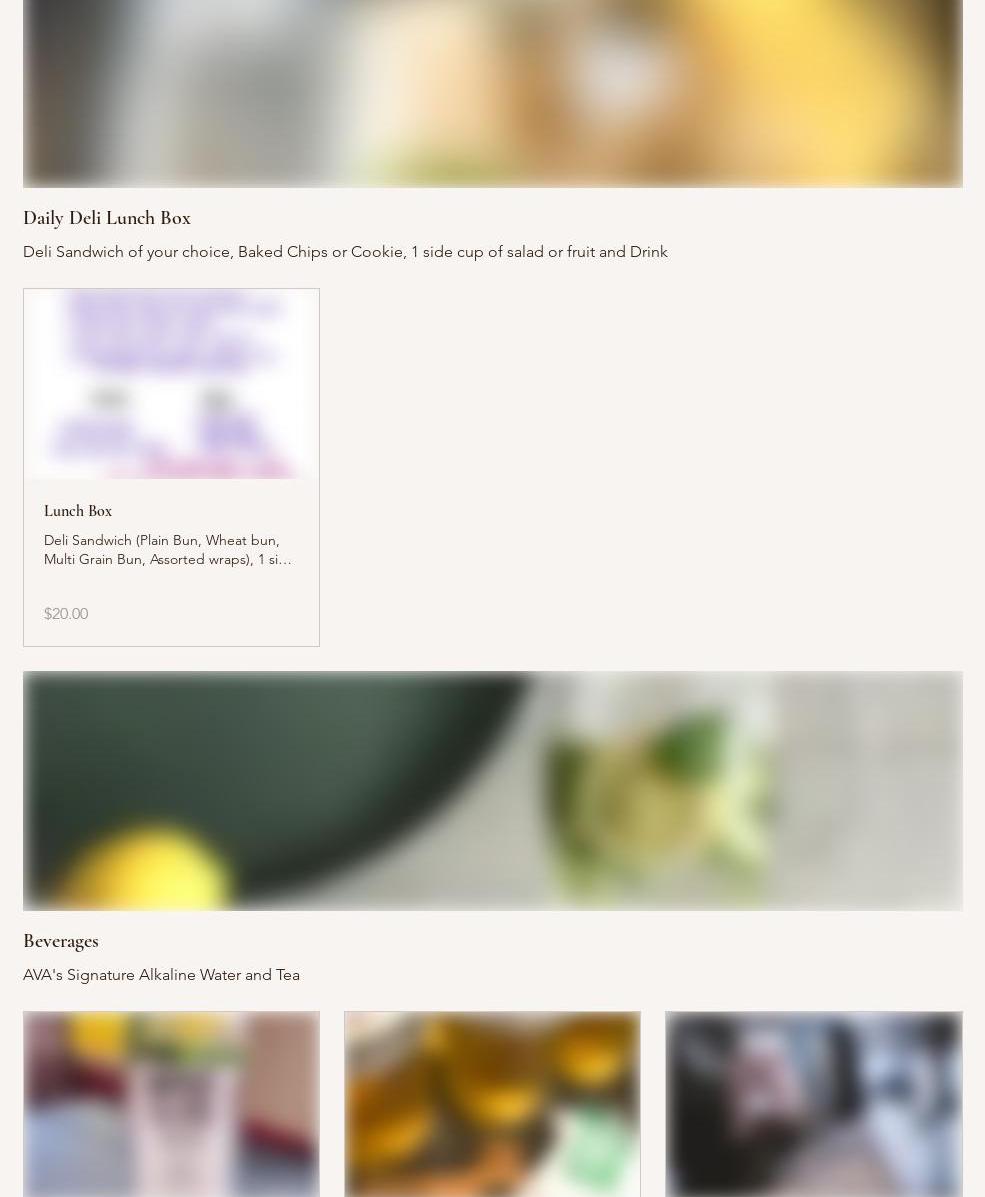Click the Beverages section heading
985x1197 pixels.
pos(60,941)
